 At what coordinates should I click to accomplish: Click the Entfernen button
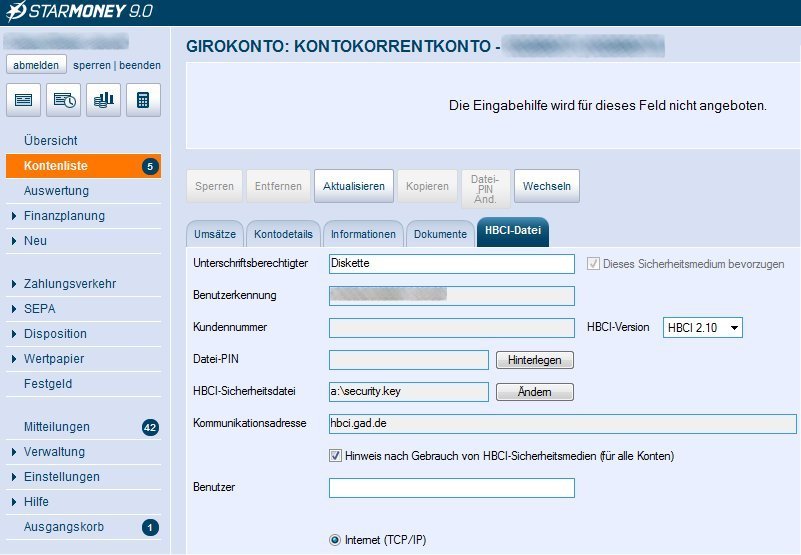pyautogui.click(x=278, y=187)
